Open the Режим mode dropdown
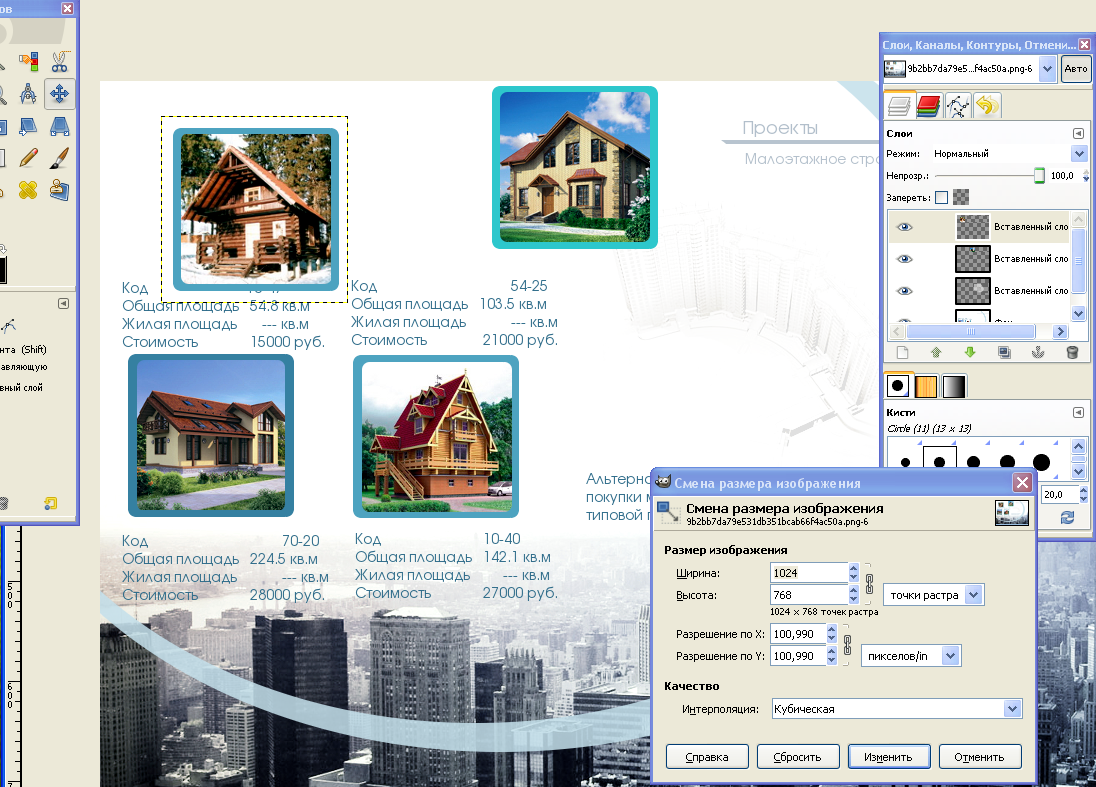The image size is (1096, 787). coord(1079,154)
